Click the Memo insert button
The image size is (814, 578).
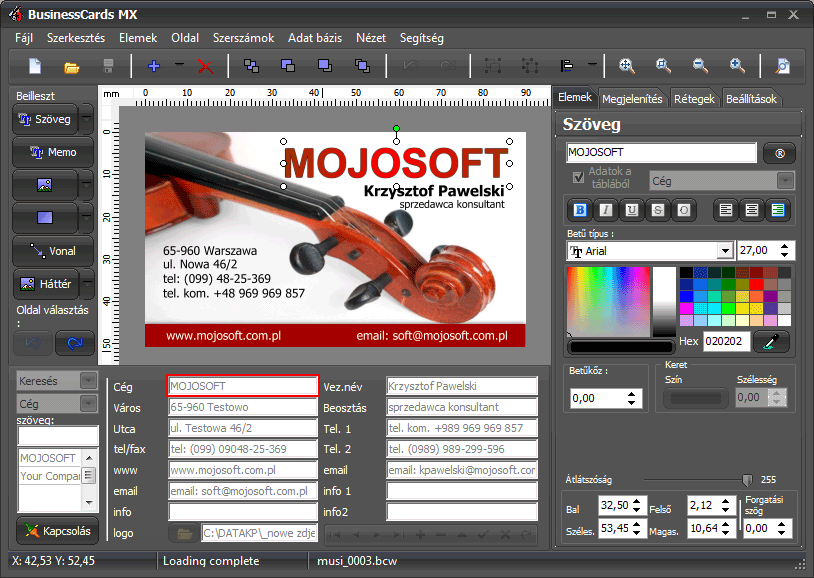[x=53, y=152]
